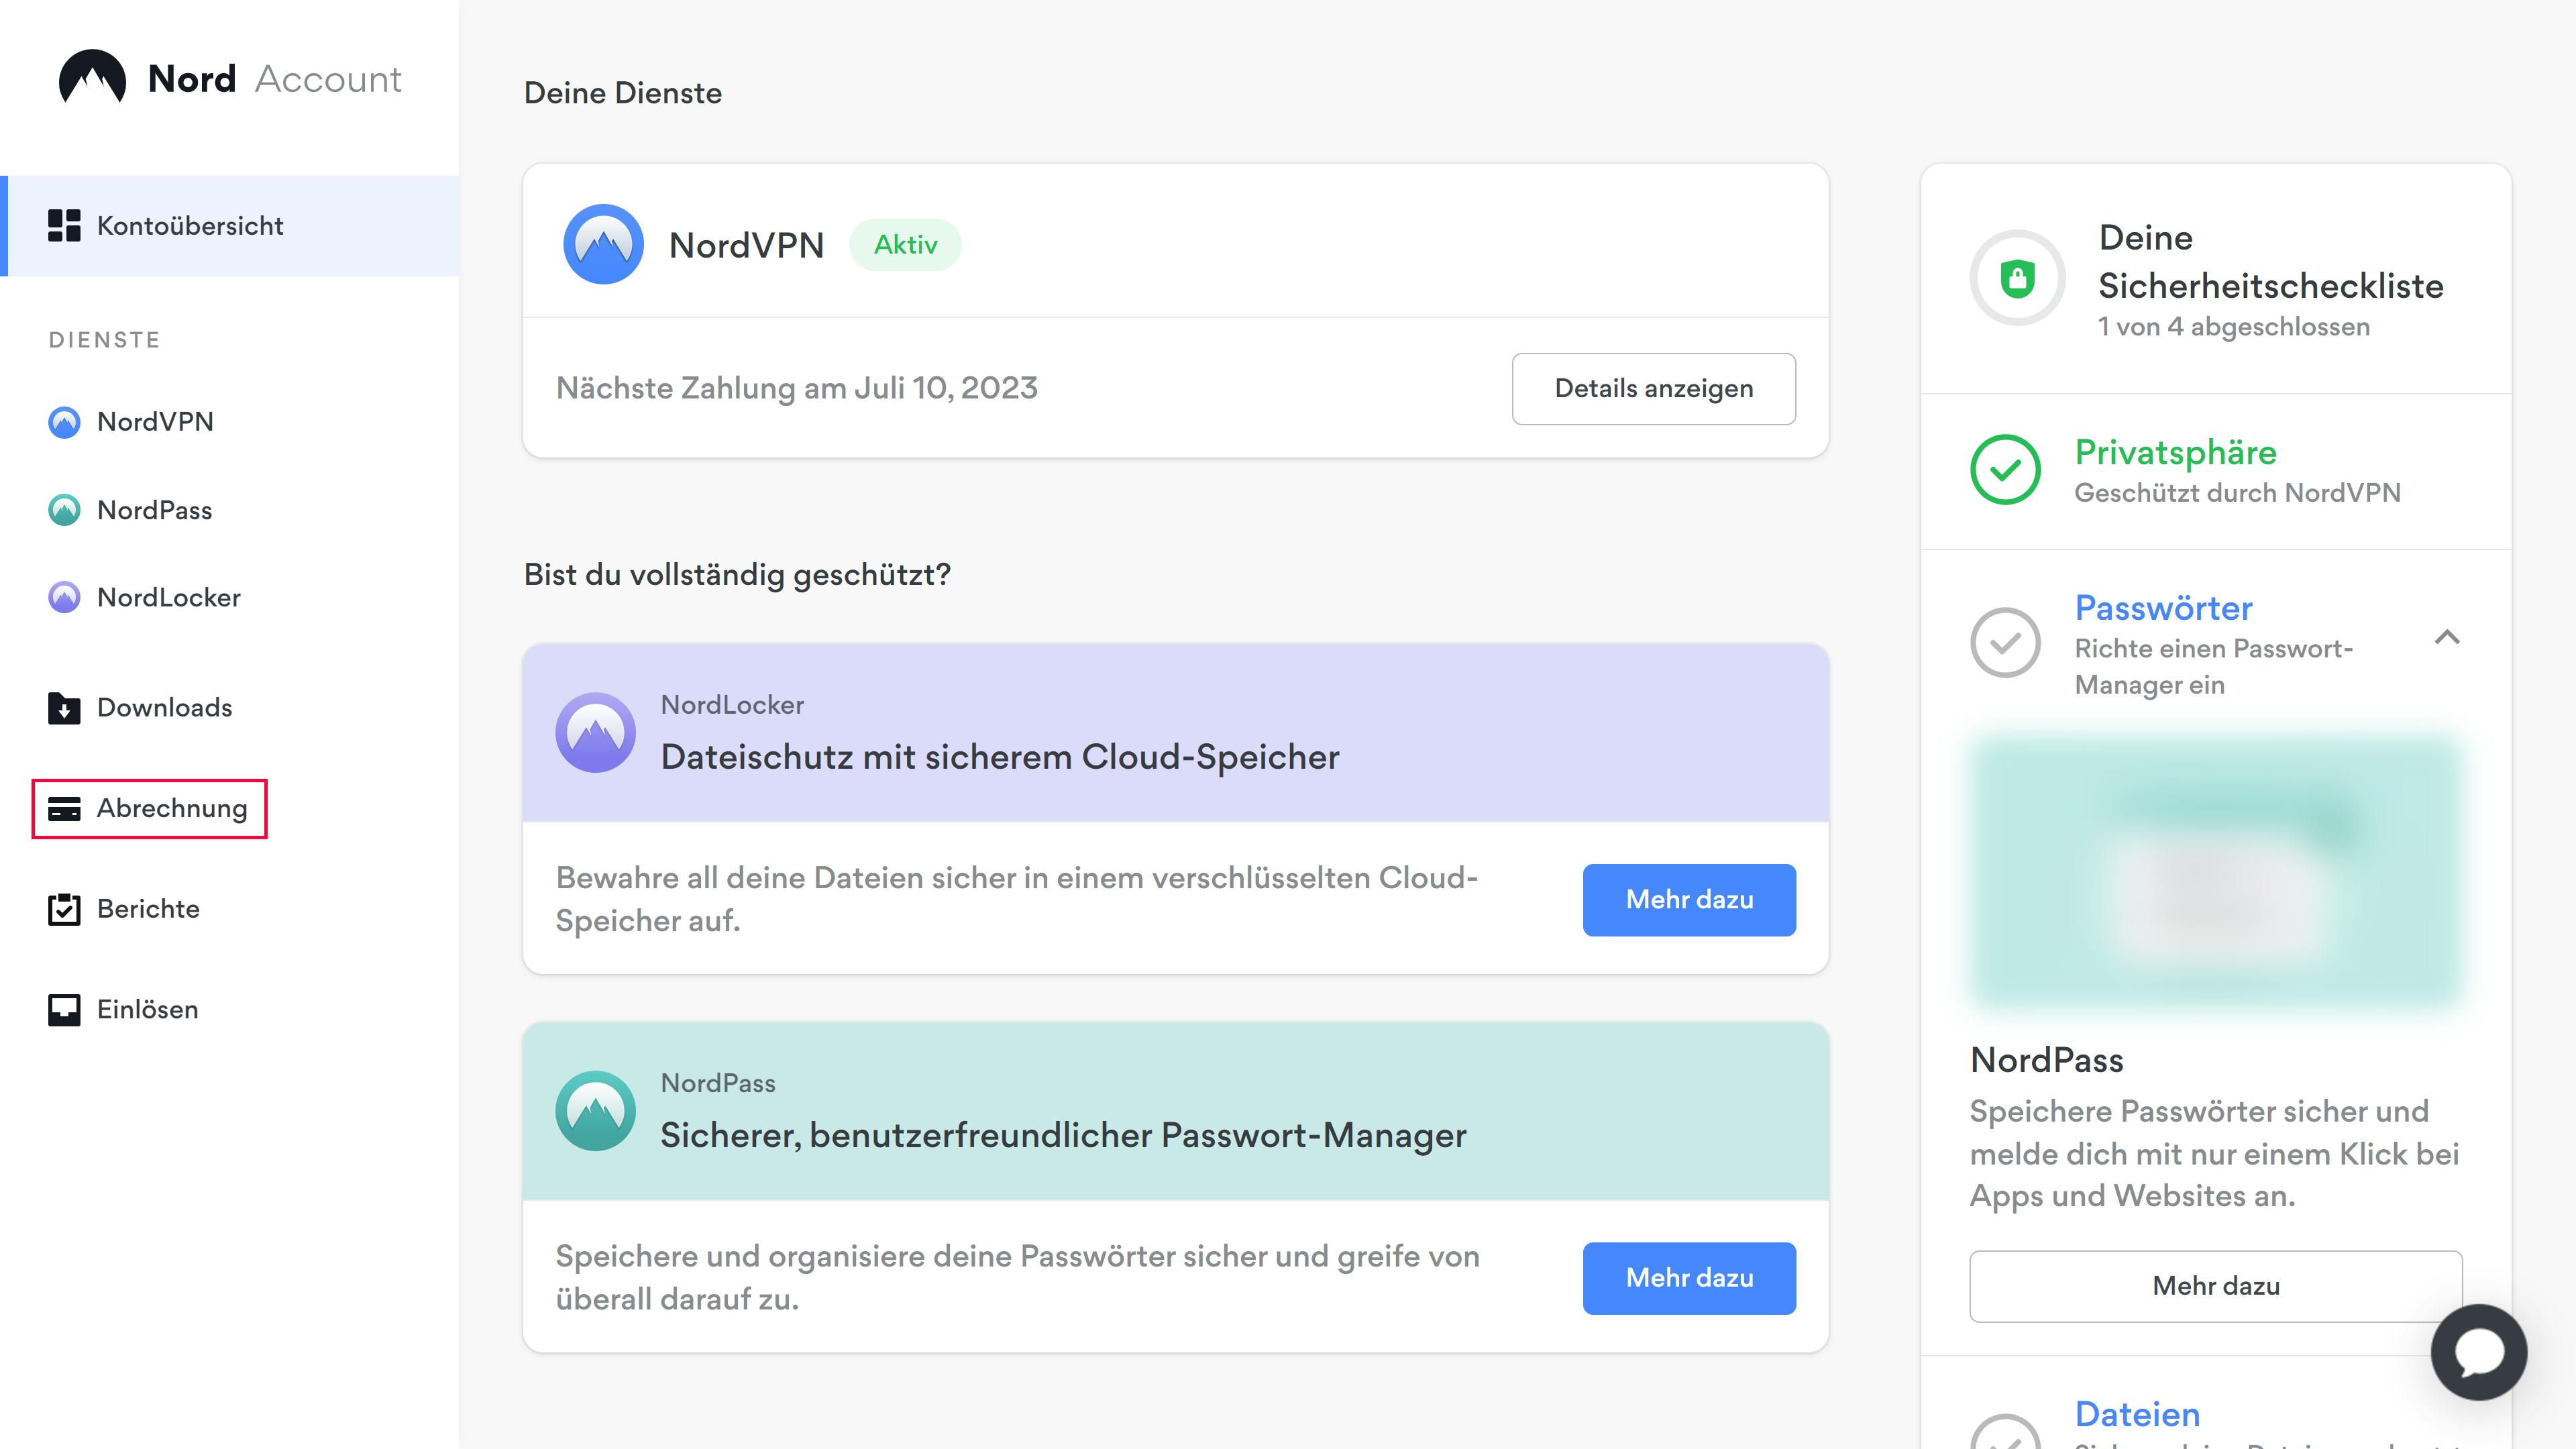Open the chat support bubble
The width and height of the screenshot is (2576, 1449).
pos(2479,1352)
